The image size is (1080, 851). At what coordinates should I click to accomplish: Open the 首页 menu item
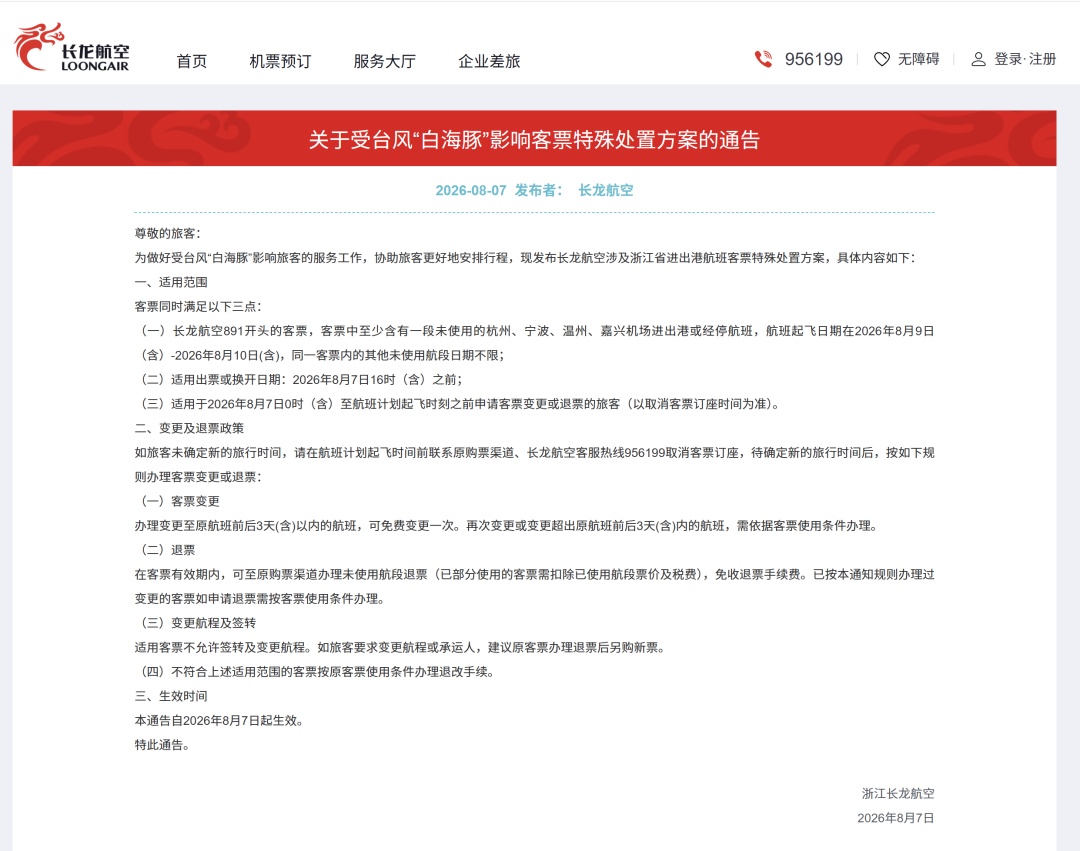coord(191,61)
